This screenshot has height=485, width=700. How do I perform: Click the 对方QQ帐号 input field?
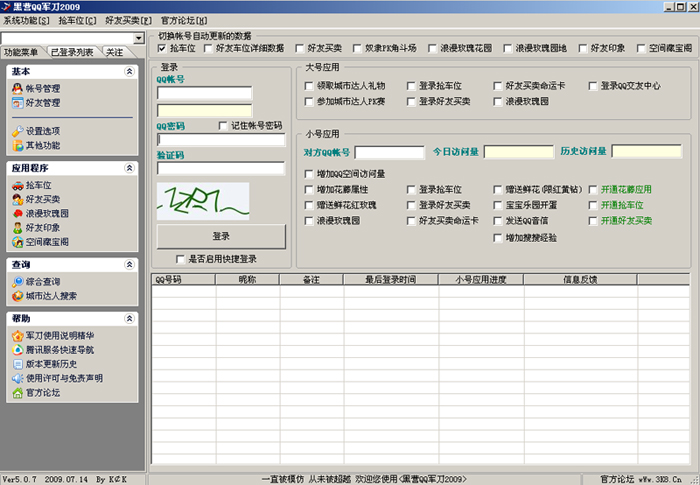tap(389, 152)
